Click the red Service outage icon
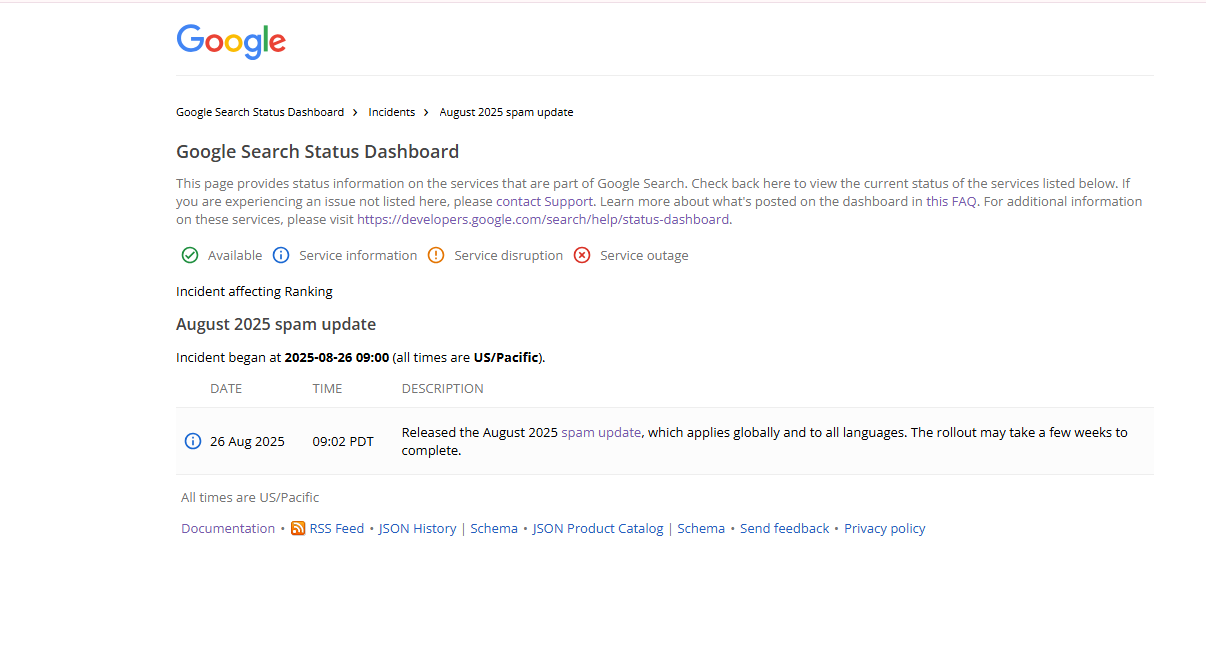The image size is (1206, 671). 582,255
